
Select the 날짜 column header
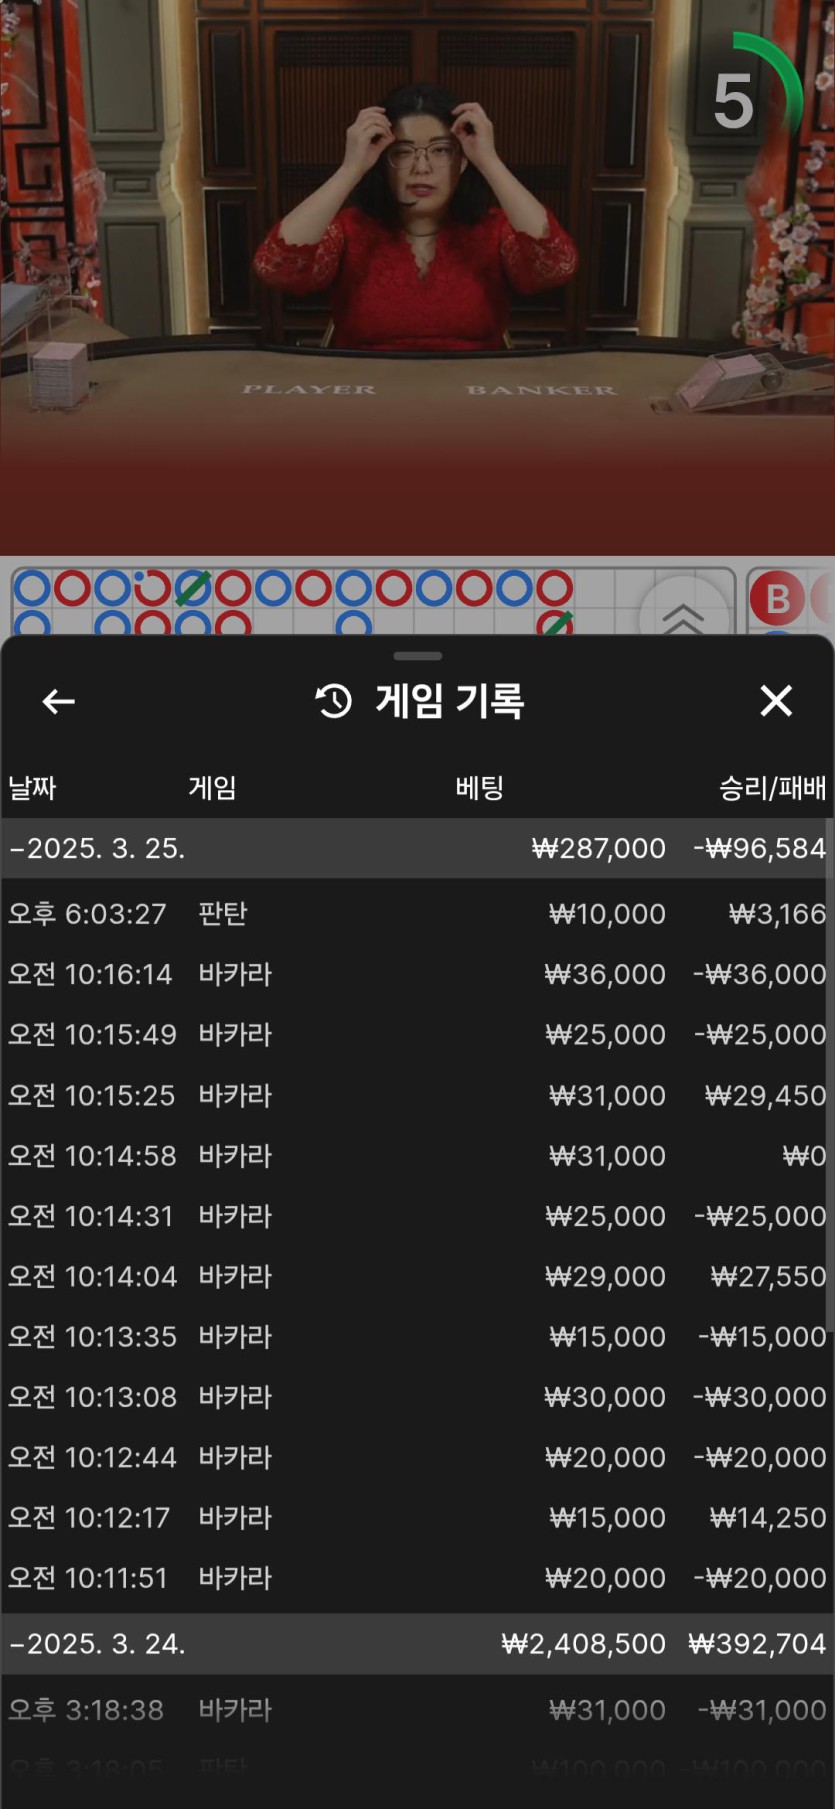pyautogui.click(x=32, y=788)
